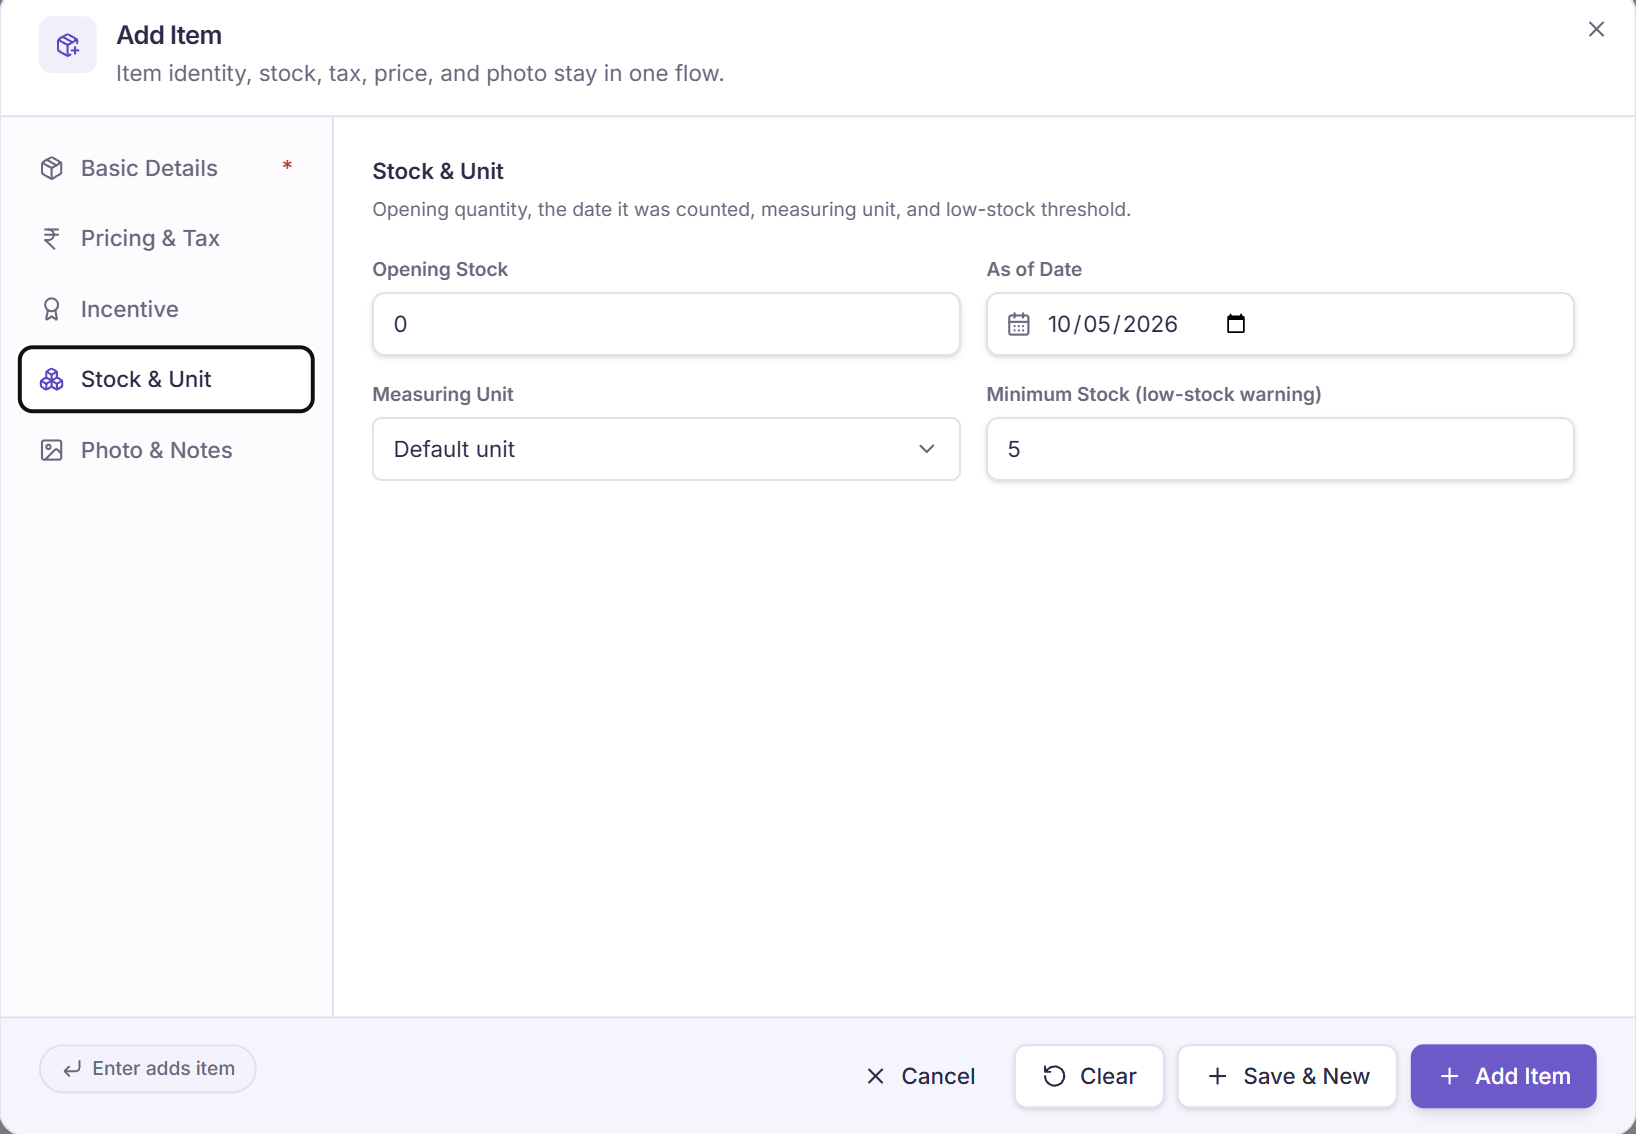This screenshot has height=1134, width=1636.
Task: Click Save & New button
Action: click(1287, 1076)
